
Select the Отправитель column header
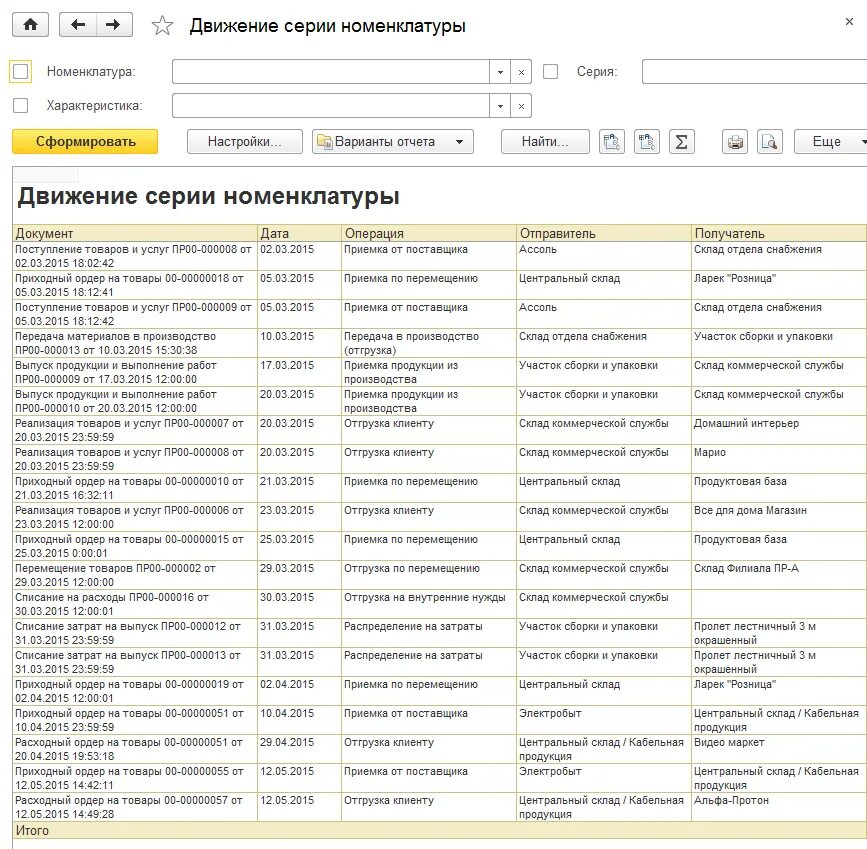[603, 233]
